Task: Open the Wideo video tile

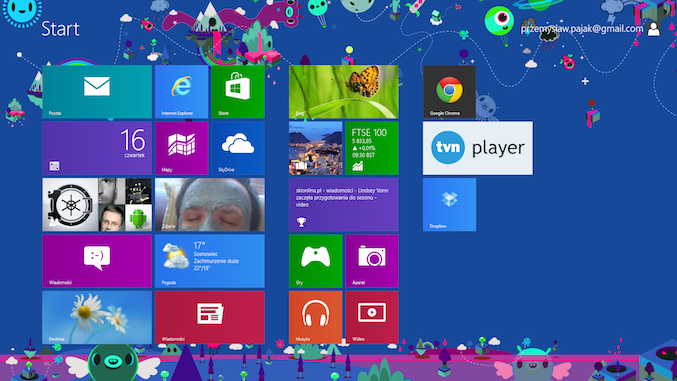Action: click(372, 318)
